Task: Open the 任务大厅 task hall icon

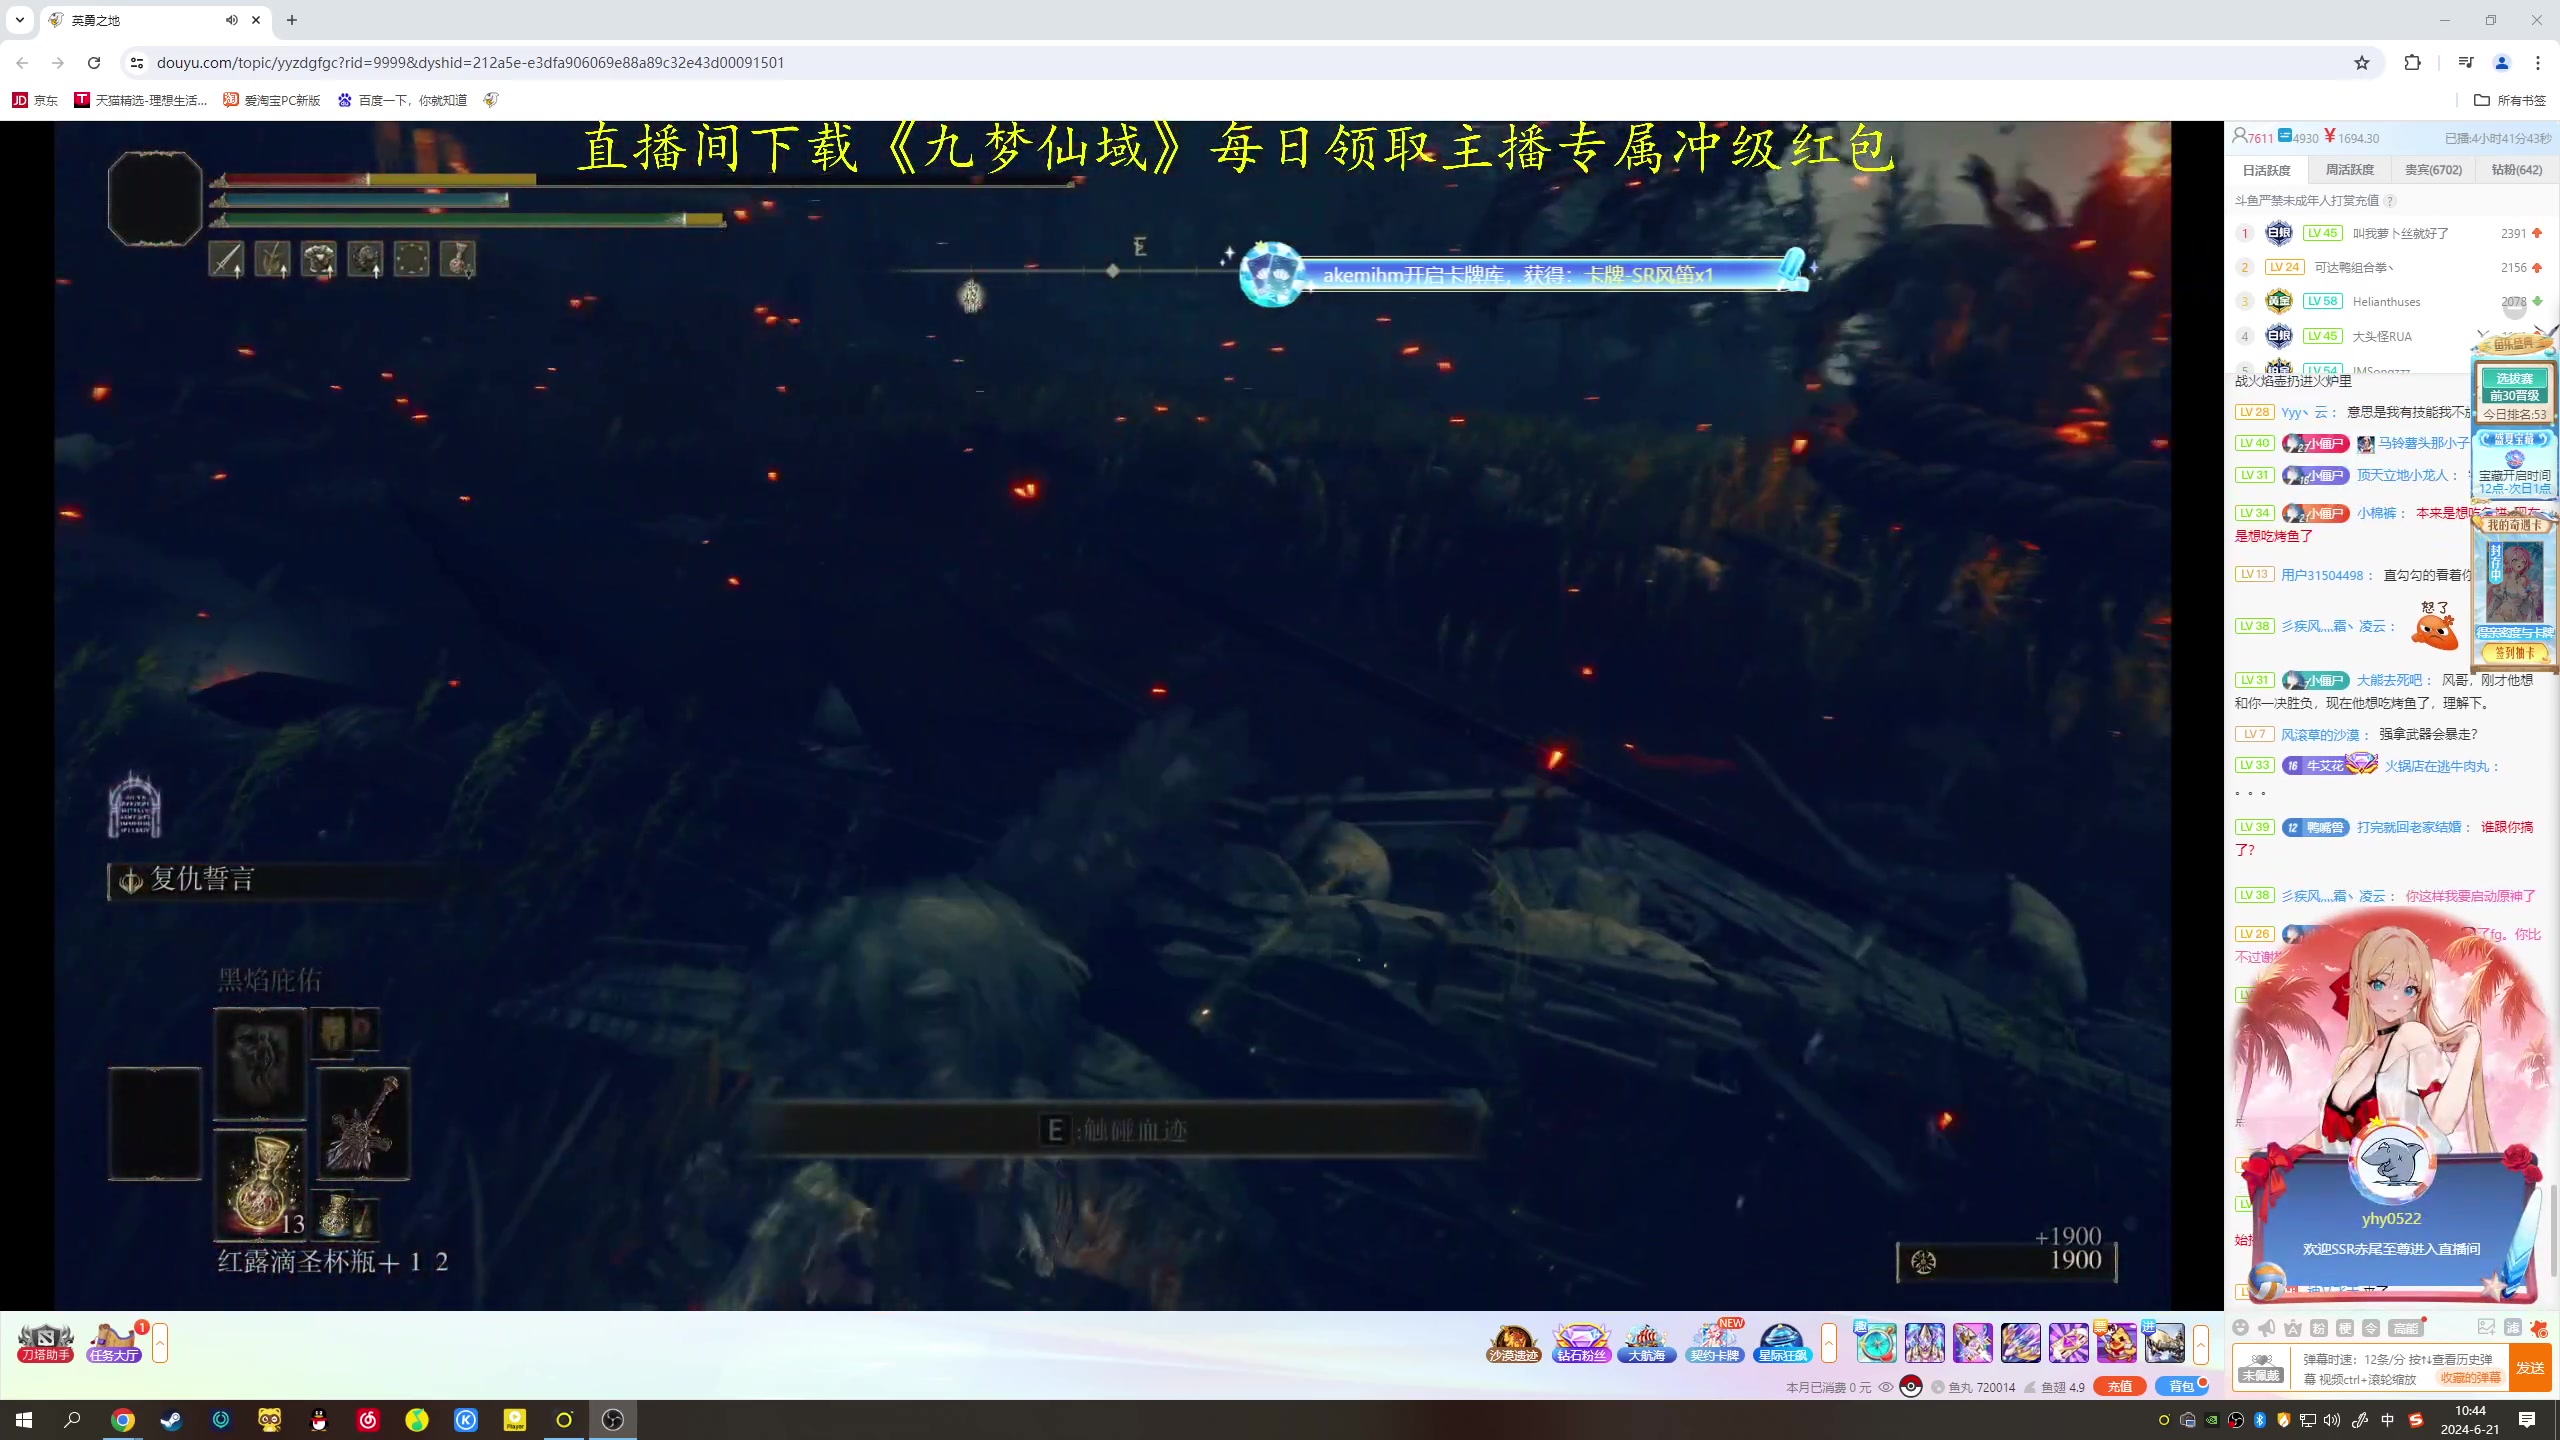Action: 114,1343
